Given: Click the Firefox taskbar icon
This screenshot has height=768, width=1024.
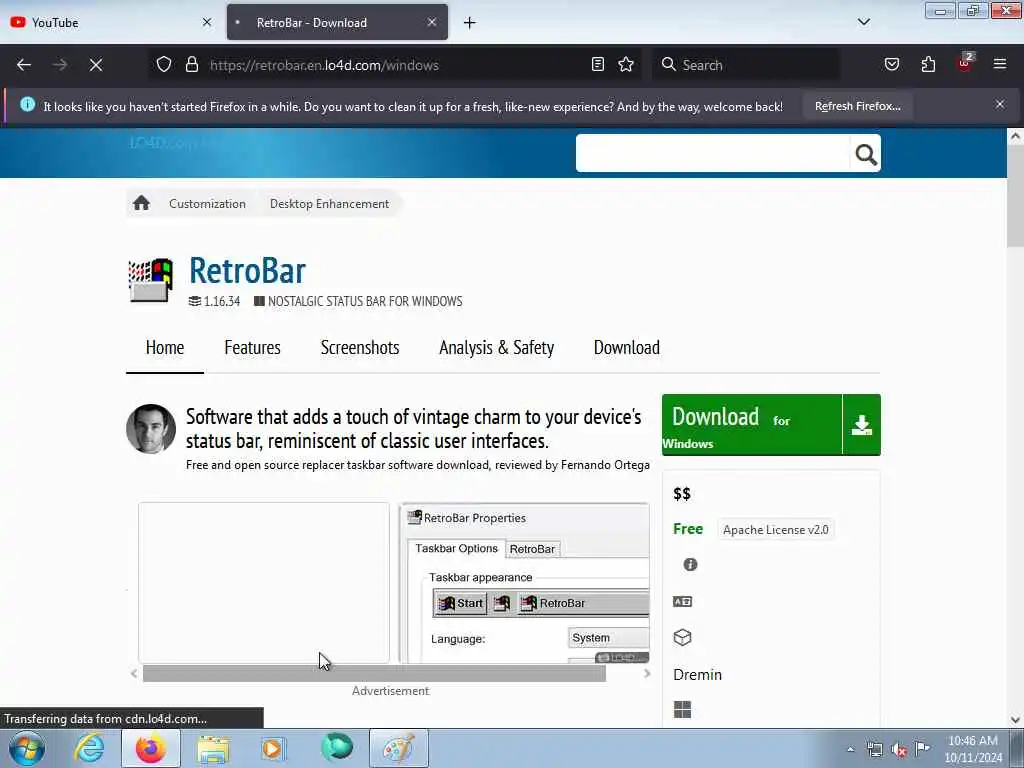Looking at the screenshot, I should [151, 748].
